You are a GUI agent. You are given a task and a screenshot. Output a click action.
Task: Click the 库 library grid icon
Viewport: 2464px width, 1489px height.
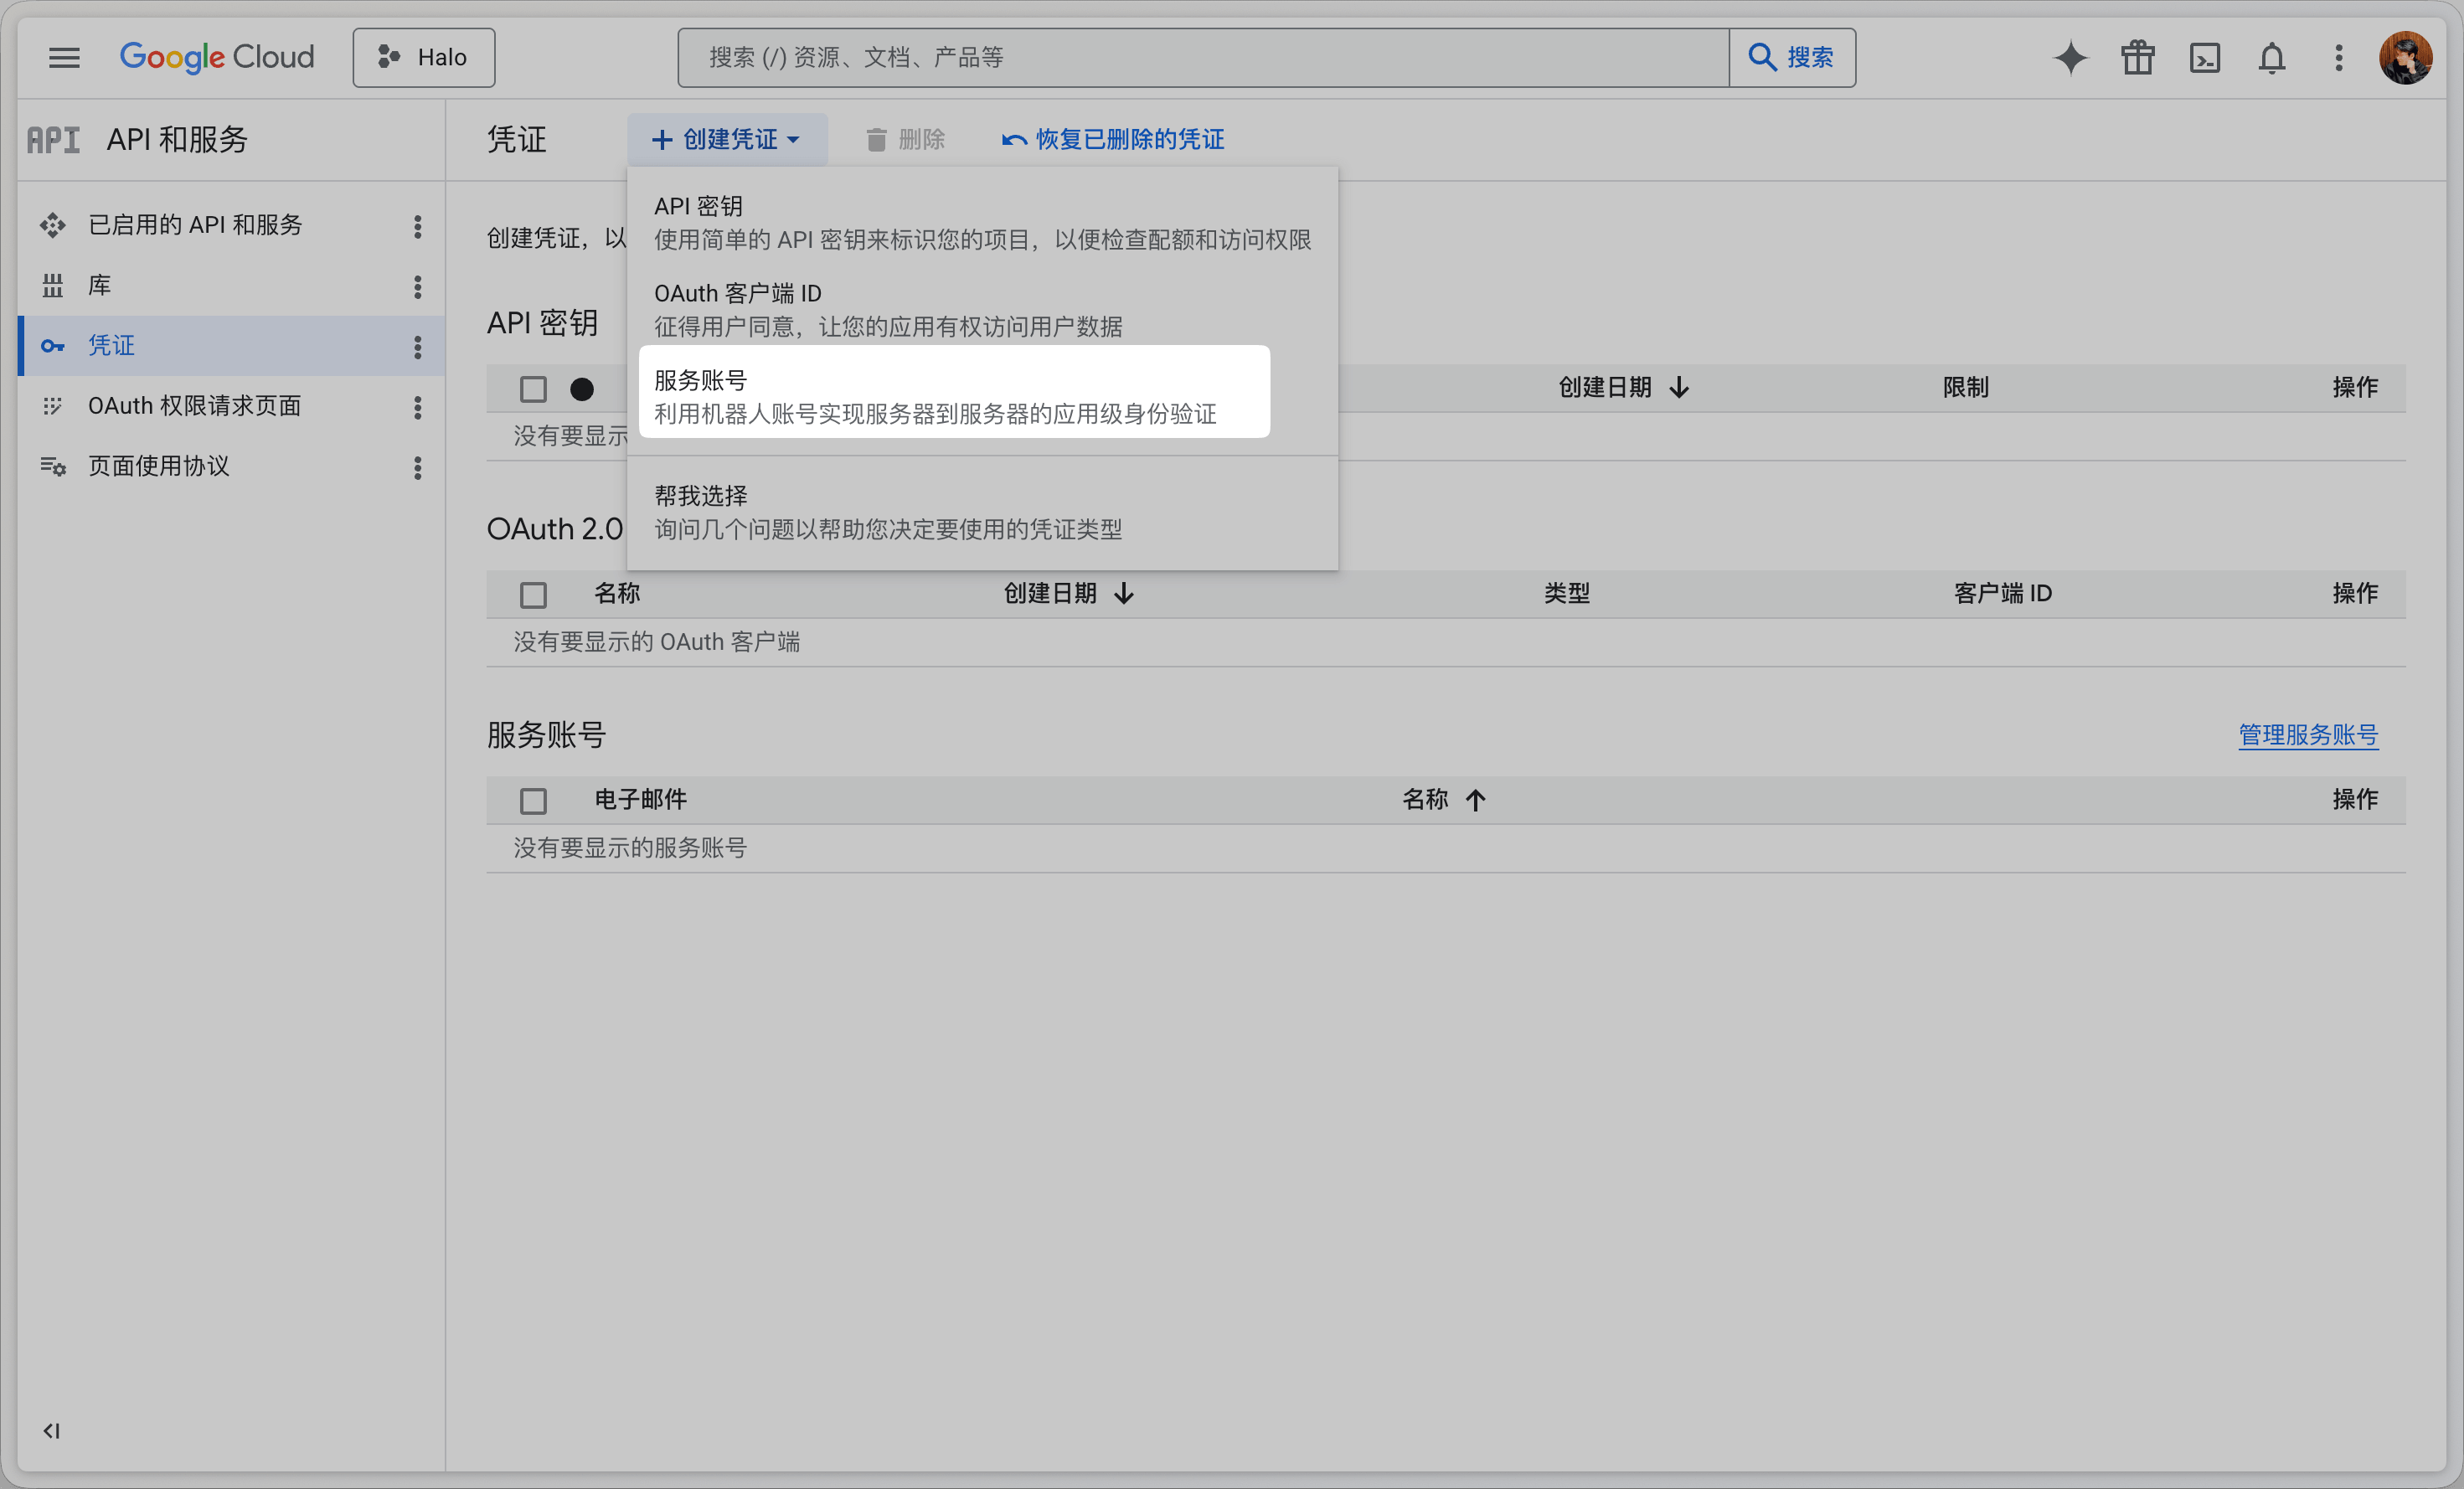tap(53, 286)
